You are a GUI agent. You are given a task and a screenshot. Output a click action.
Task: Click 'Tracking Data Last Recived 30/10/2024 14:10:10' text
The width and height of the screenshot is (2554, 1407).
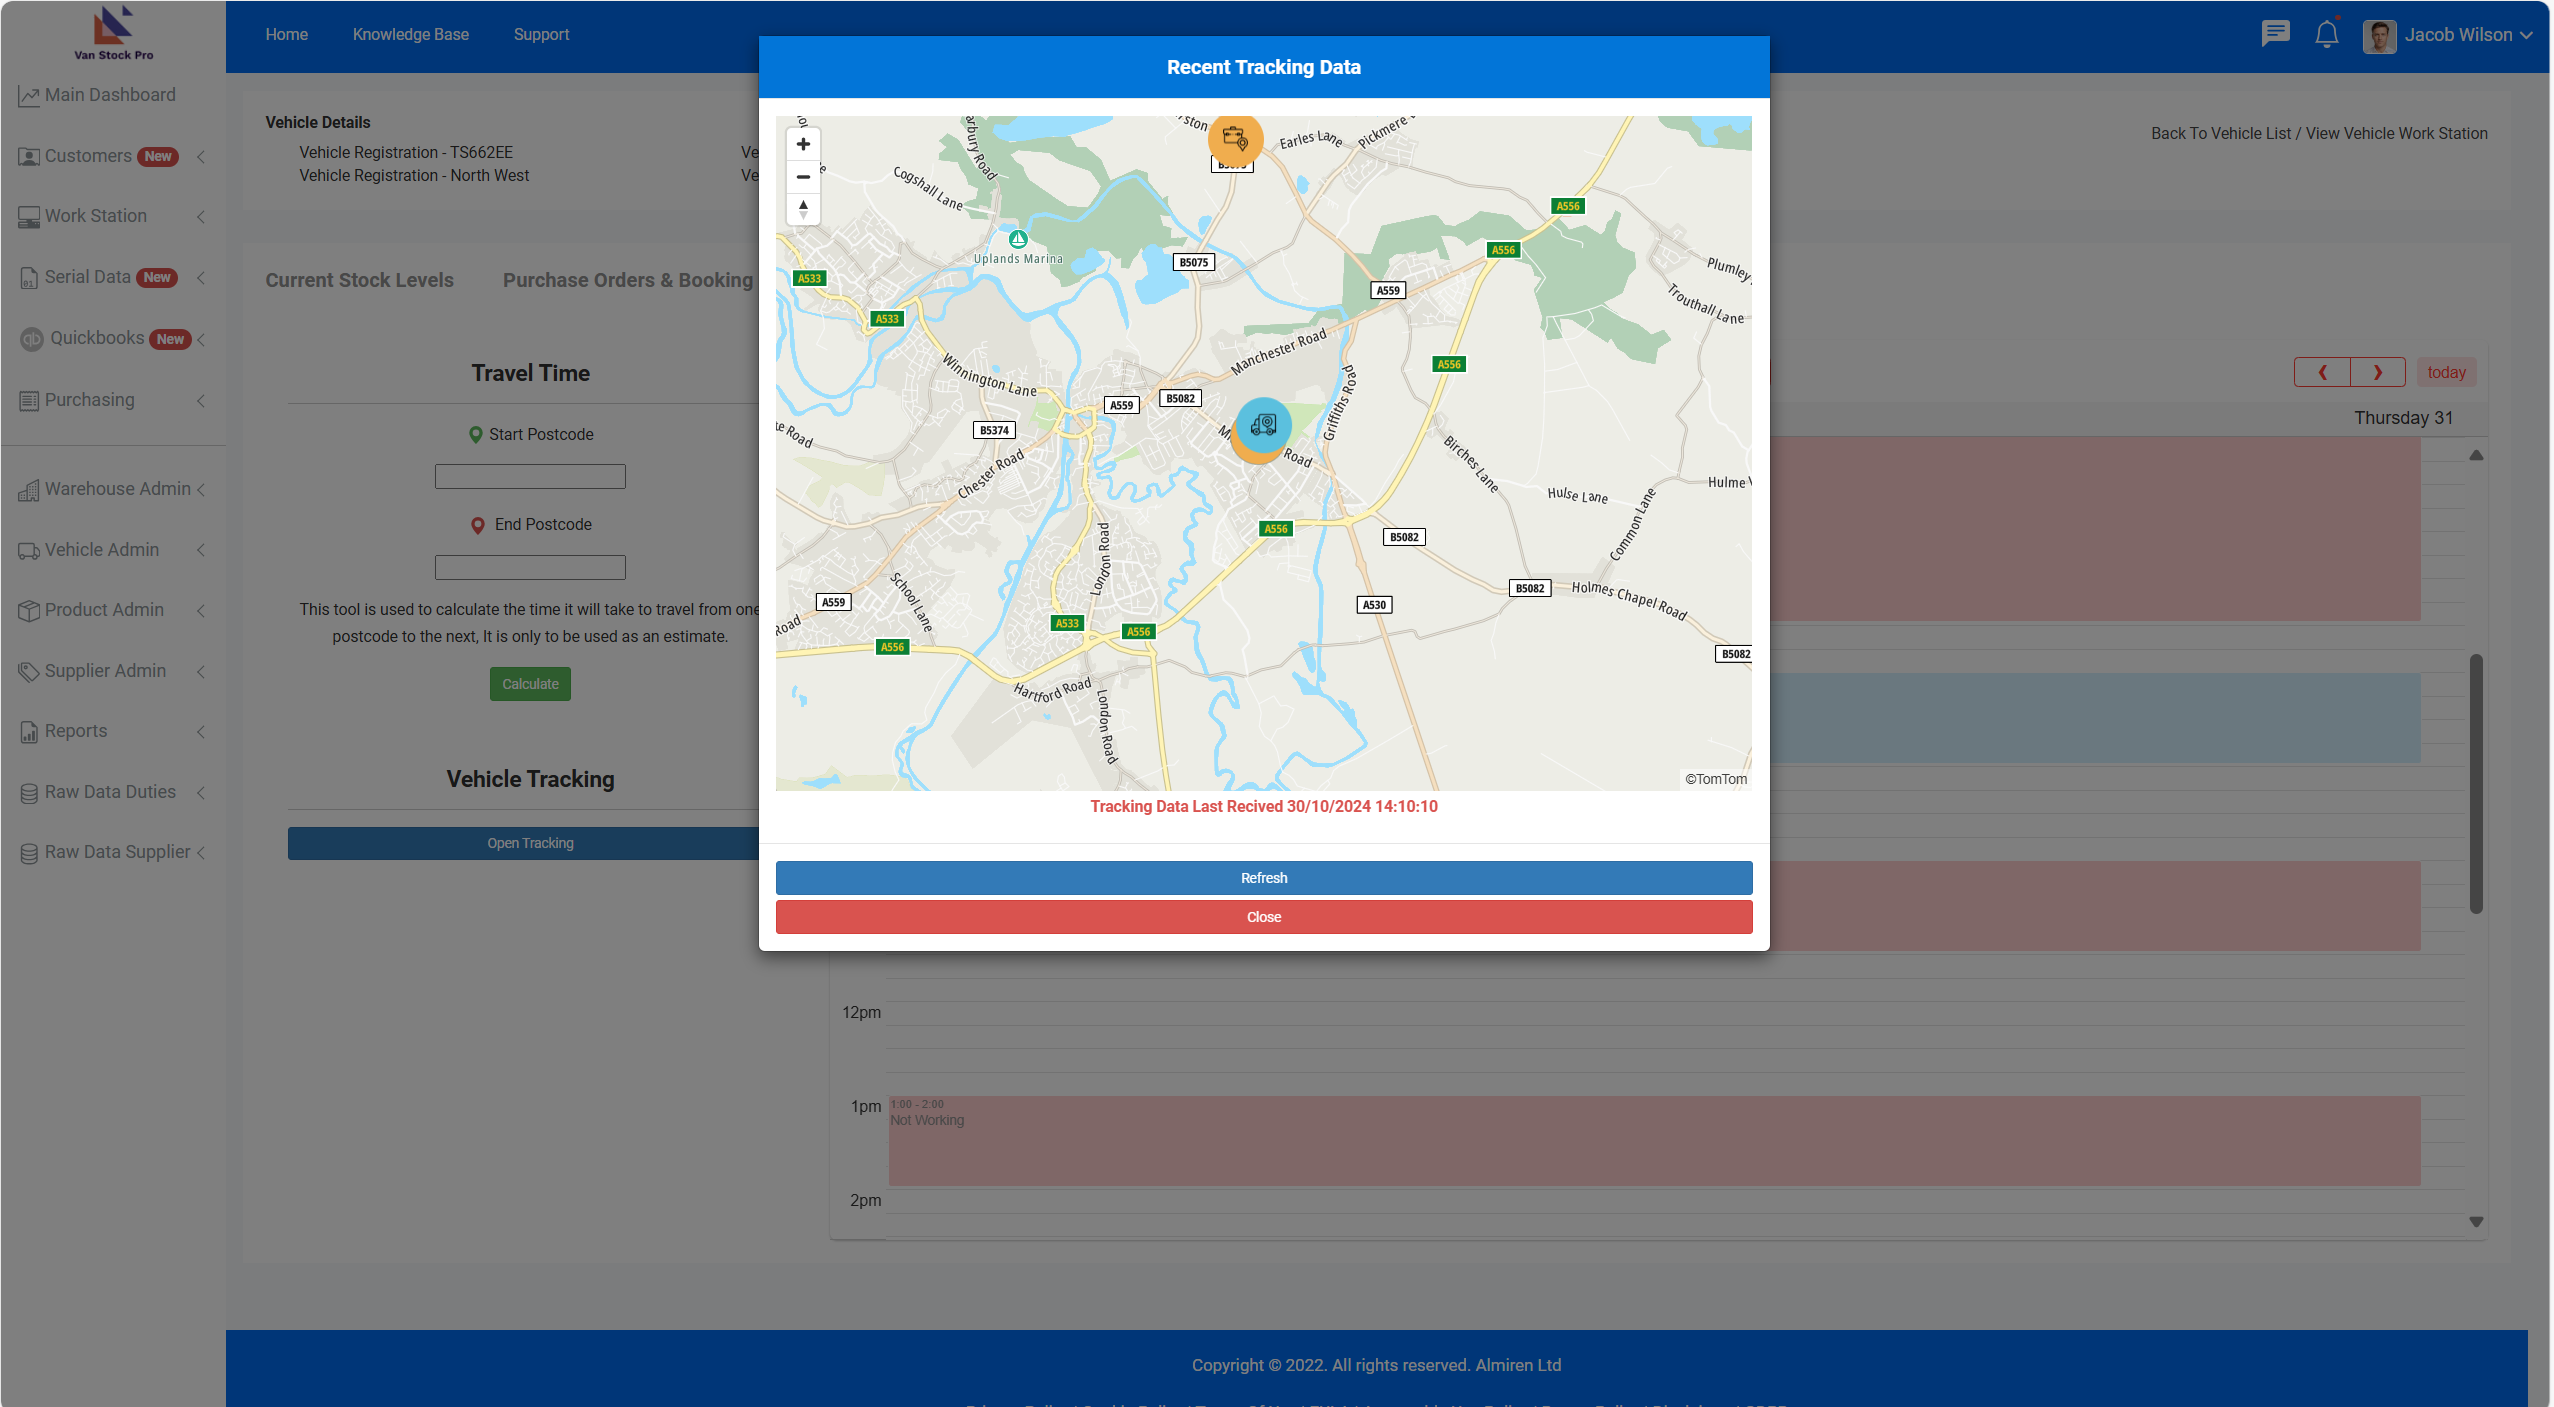click(x=1264, y=806)
